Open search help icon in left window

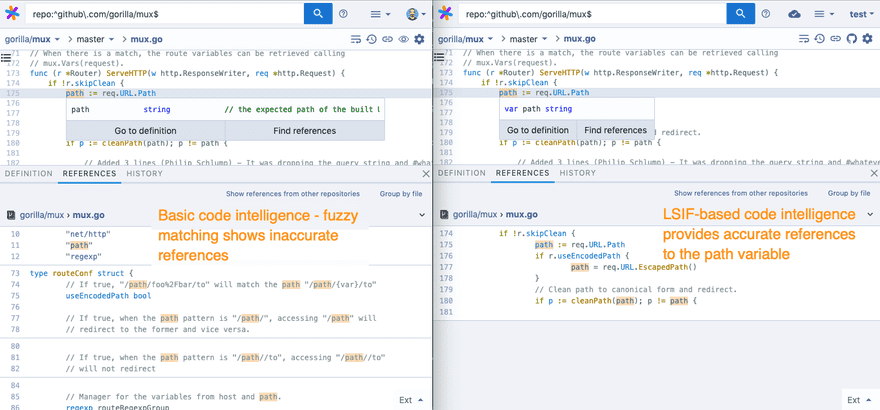tap(343, 14)
